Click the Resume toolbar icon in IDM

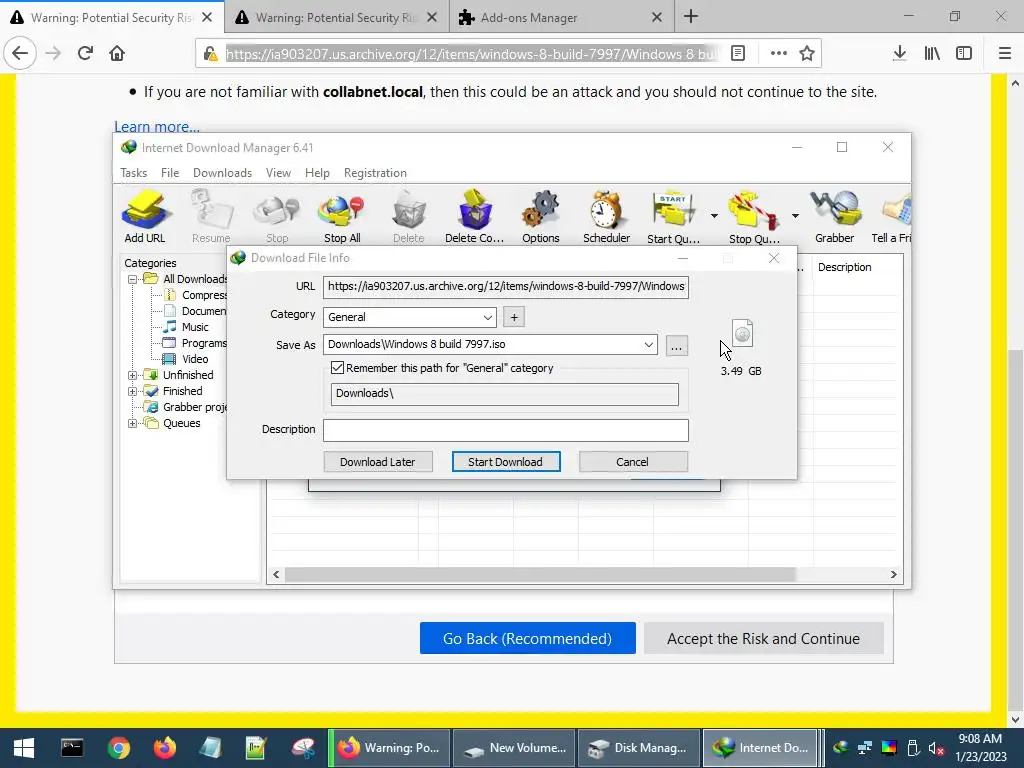pyautogui.click(x=211, y=217)
